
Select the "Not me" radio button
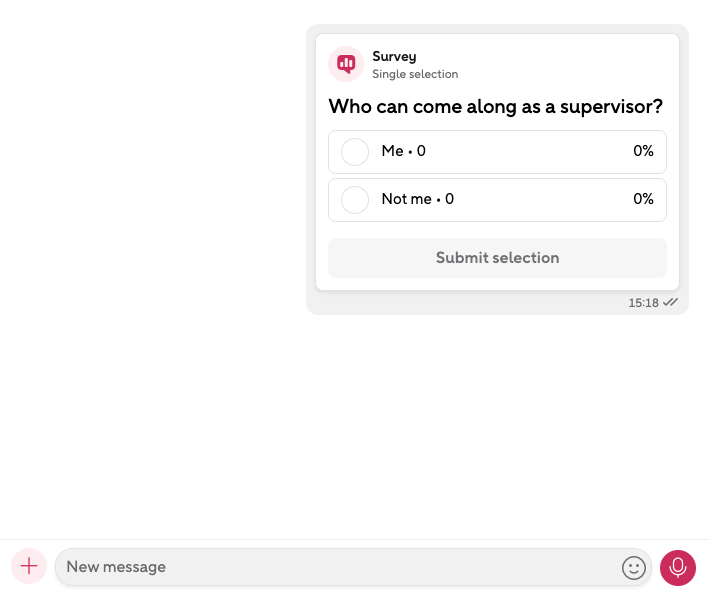[x=355, y=200]
